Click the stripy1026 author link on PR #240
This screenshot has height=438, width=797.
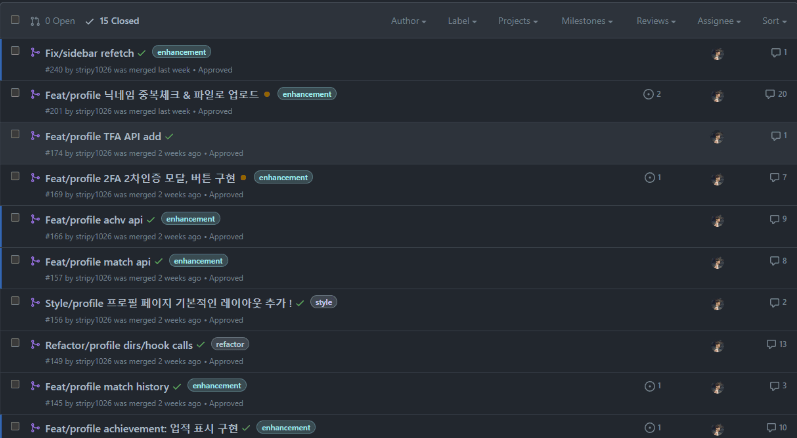click(x=94, y=70)
